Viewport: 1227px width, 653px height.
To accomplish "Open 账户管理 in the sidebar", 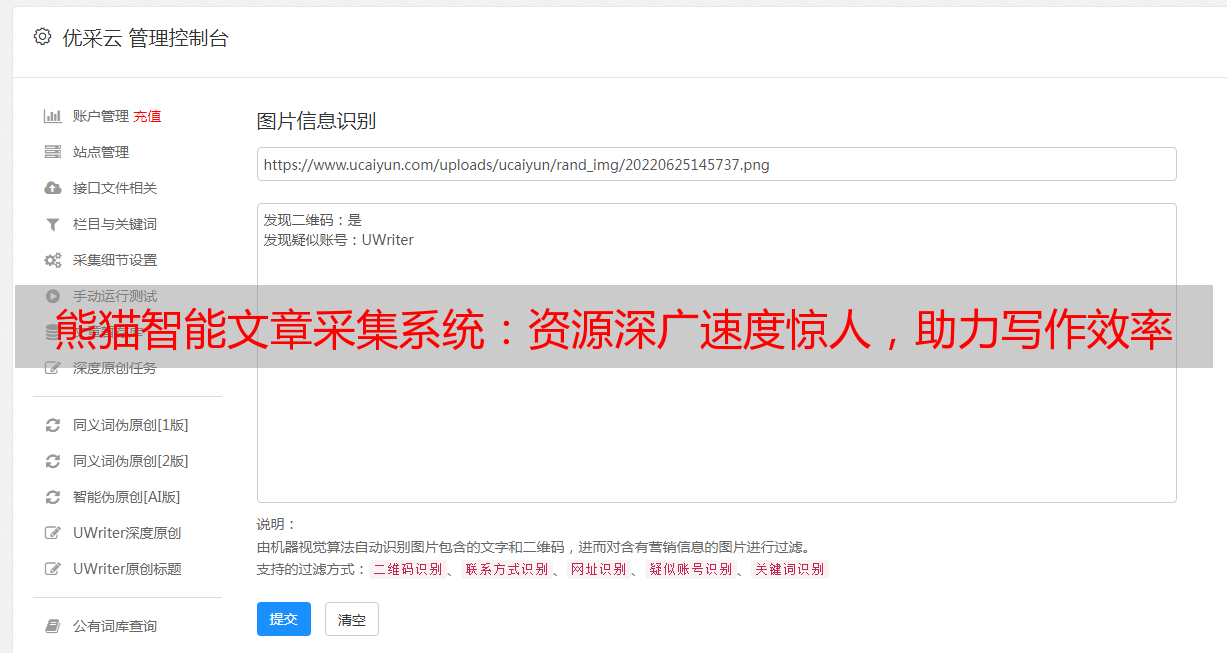I will 101,116.
